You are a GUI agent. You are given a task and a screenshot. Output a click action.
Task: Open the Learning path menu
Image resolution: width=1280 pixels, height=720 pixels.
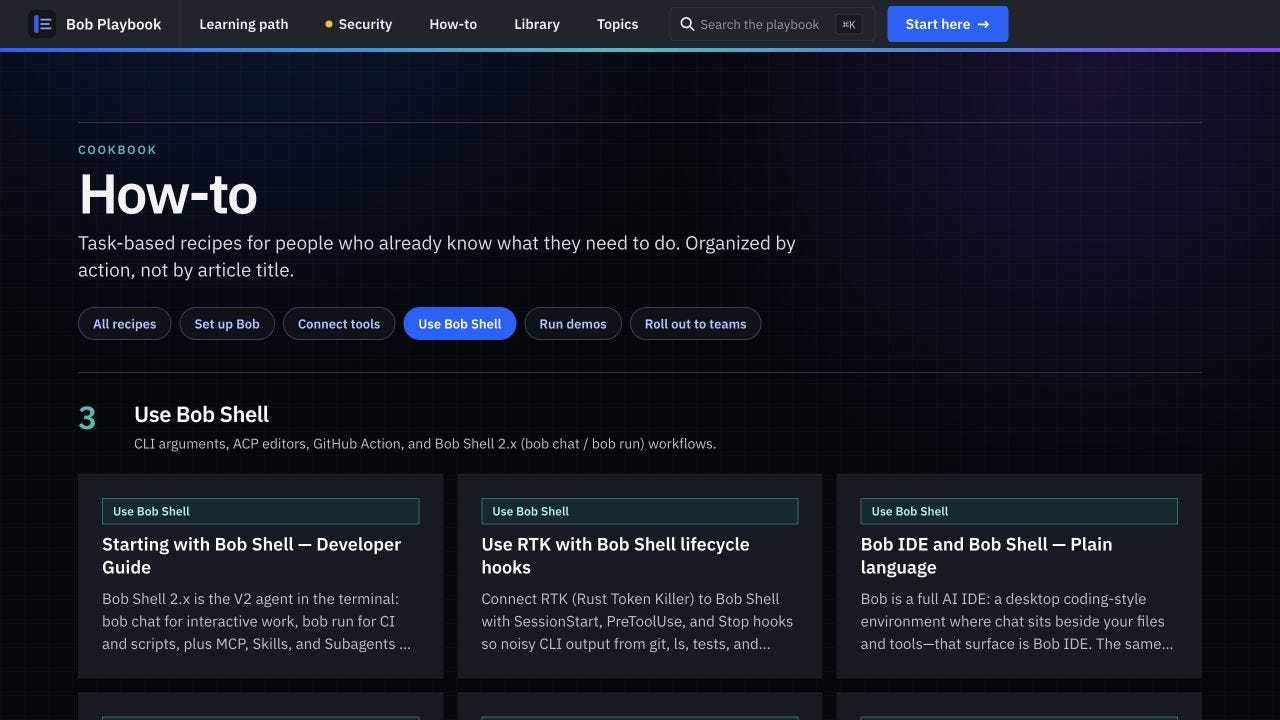click(x=244, y=24)
